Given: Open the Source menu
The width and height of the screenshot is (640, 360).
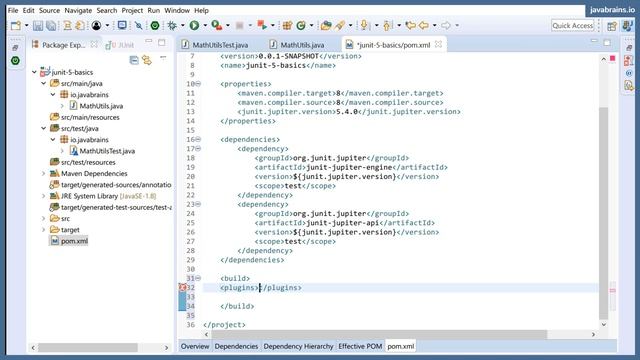Looking at the screenshot, I should tap(49, 10).
